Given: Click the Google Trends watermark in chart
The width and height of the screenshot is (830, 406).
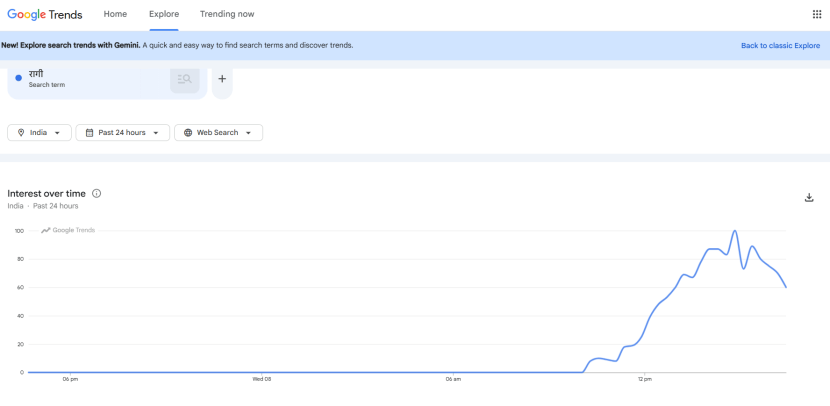Looking at the screenshot, I should point(68,230).
